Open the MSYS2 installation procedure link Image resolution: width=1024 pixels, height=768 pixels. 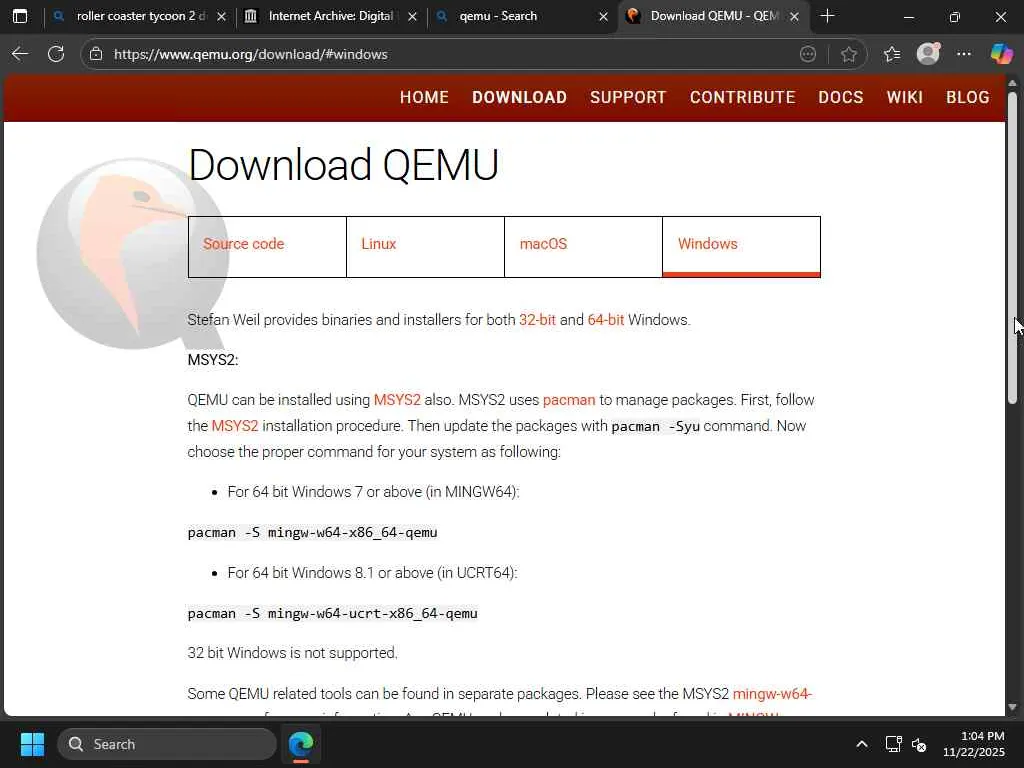[x=235, y=426]
